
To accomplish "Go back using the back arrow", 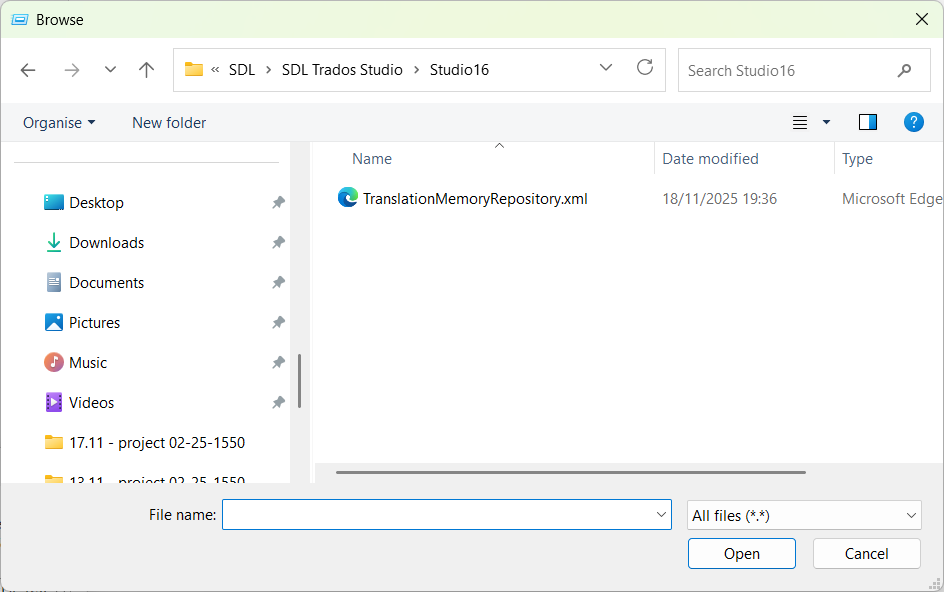I will [28, 69].
